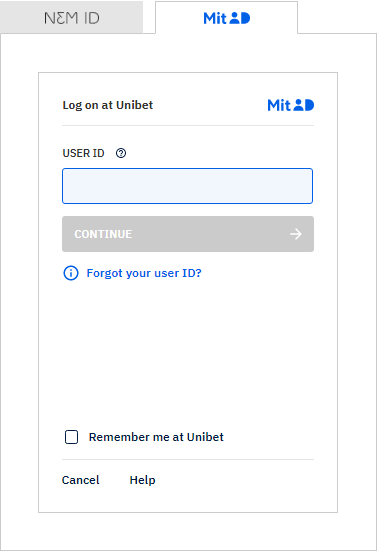Click the MitID logo in the login panel header
Viewport: 377px width, 551px height.
tap(291, 105)
